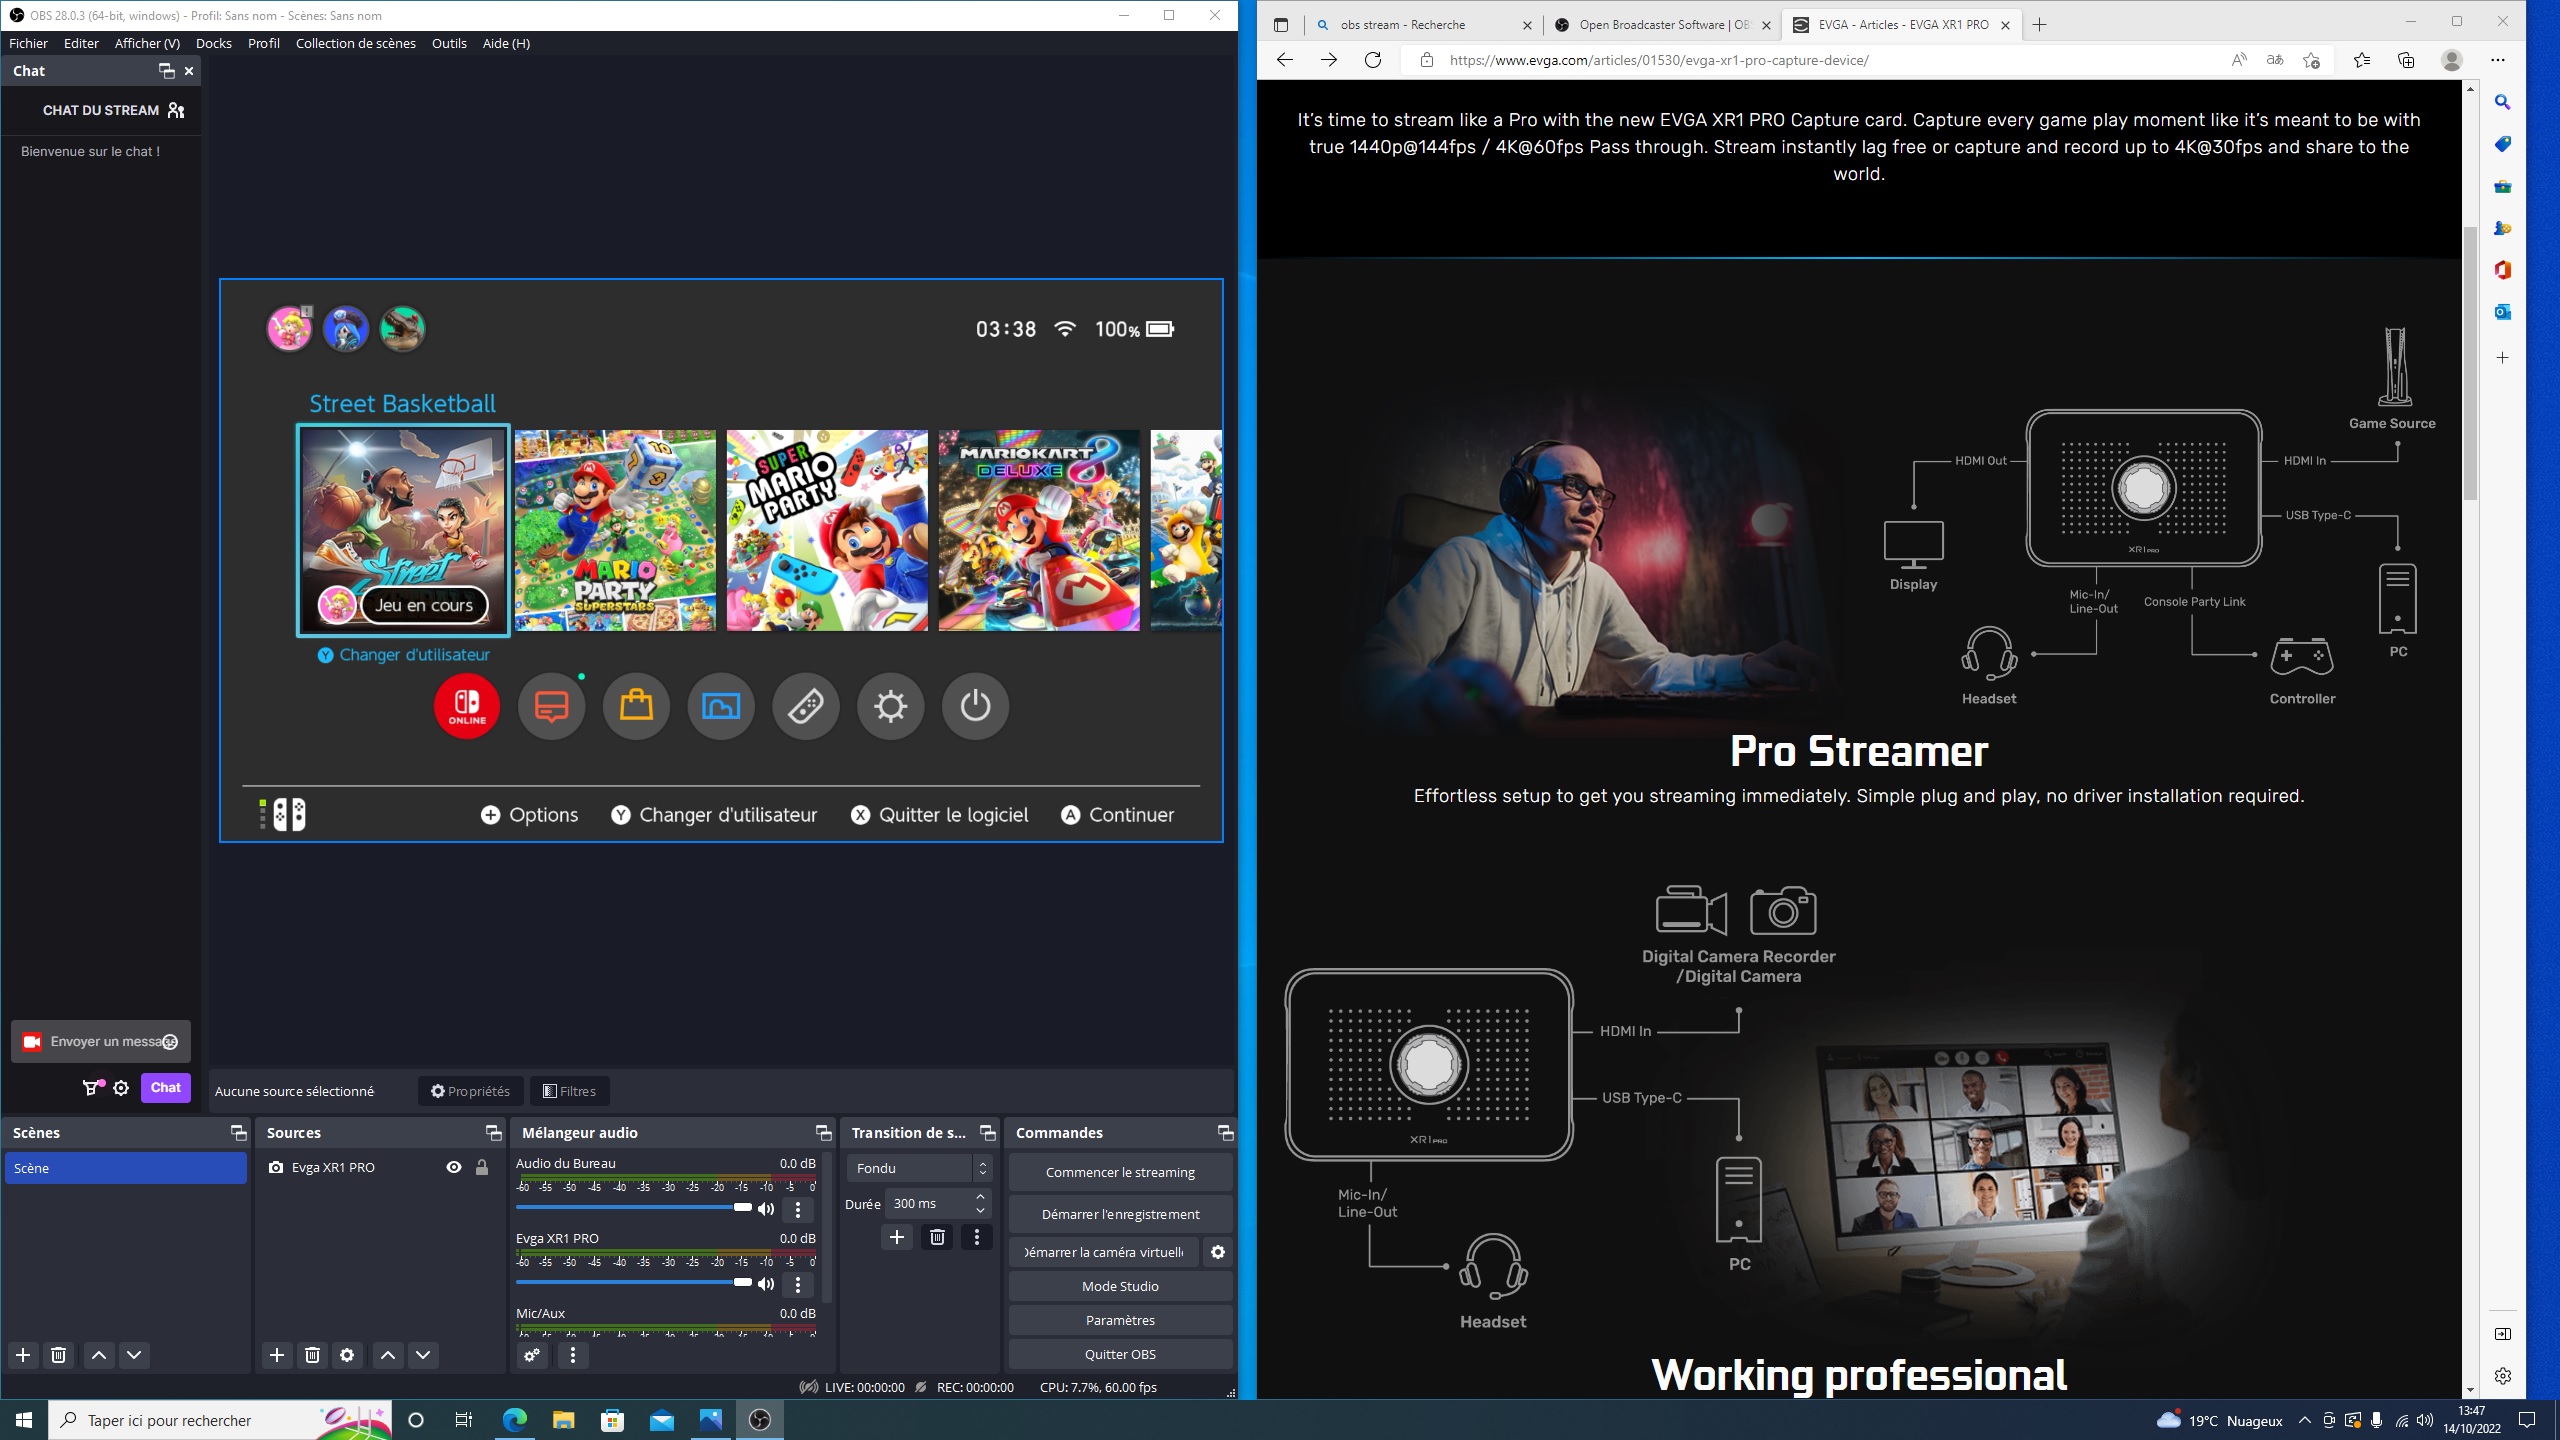
Task: Switch to Open Broadcaster Software browser tab
Action: coord(1662,25)
